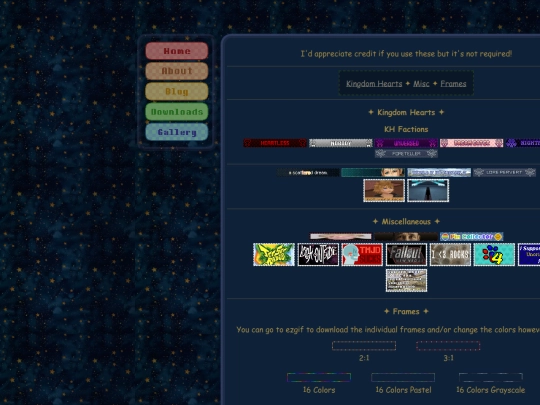Screen dimensions: 540x405
Task: Click the teal paw-print number 4 stamp
Action: click(495, 255)
